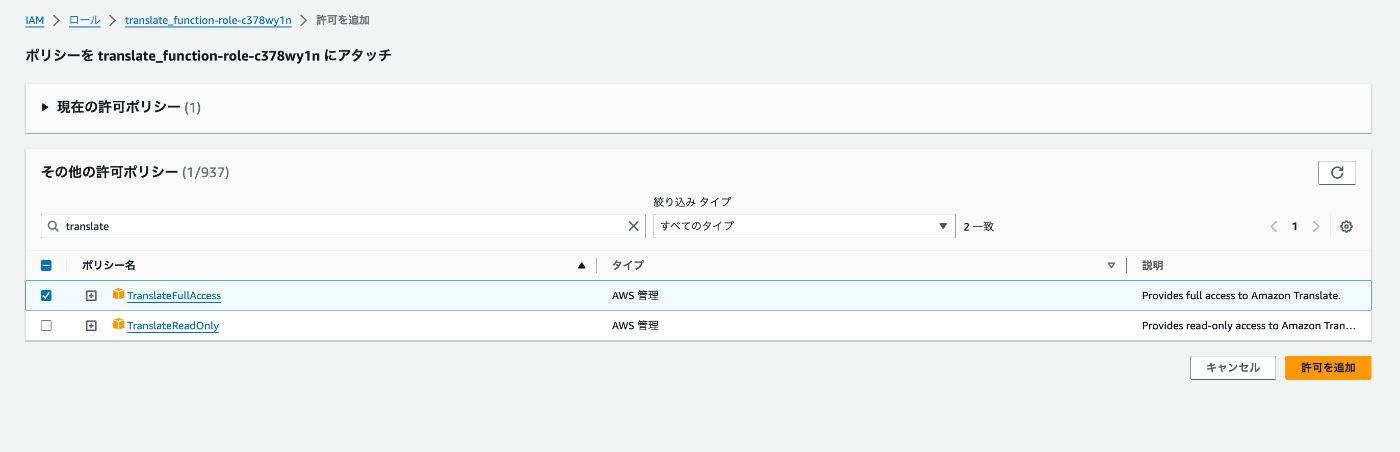Click the policy search input field
Screen dimensions: 1400x452
[344, 226]
